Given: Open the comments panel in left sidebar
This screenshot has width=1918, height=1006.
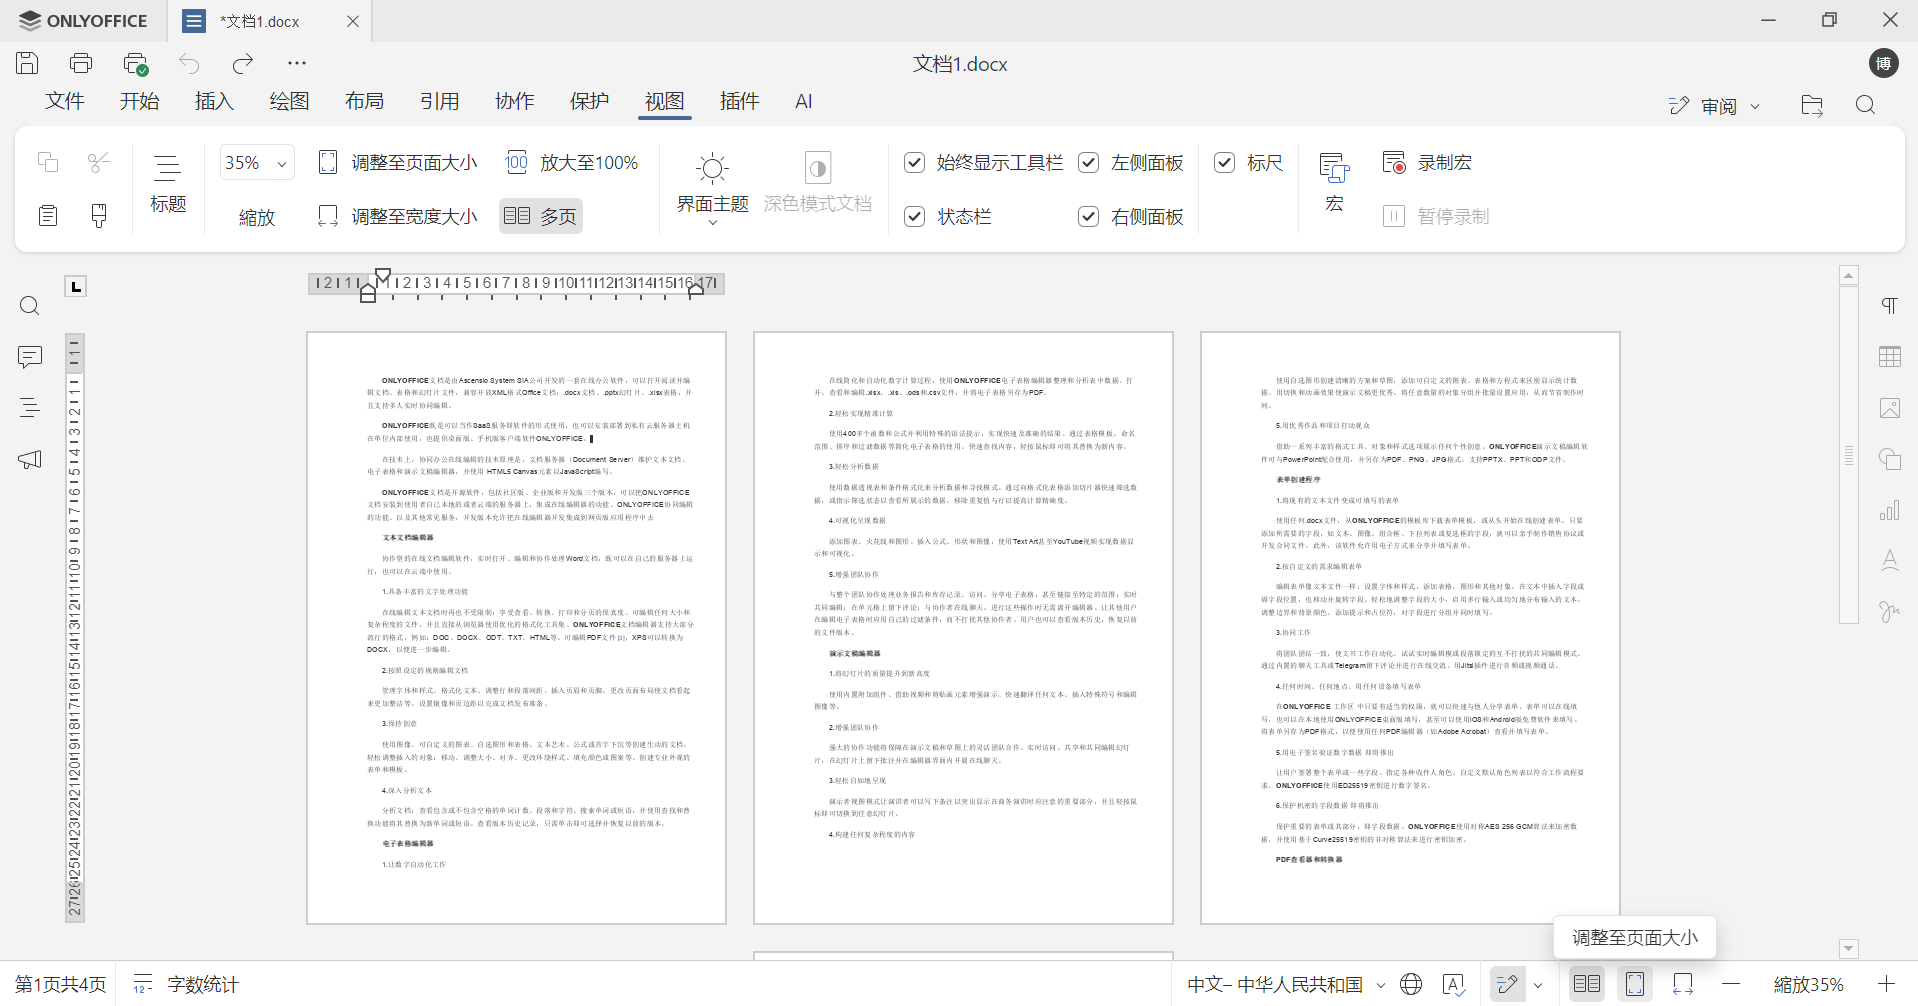Looking at the screenshot, I should point(29,357).
